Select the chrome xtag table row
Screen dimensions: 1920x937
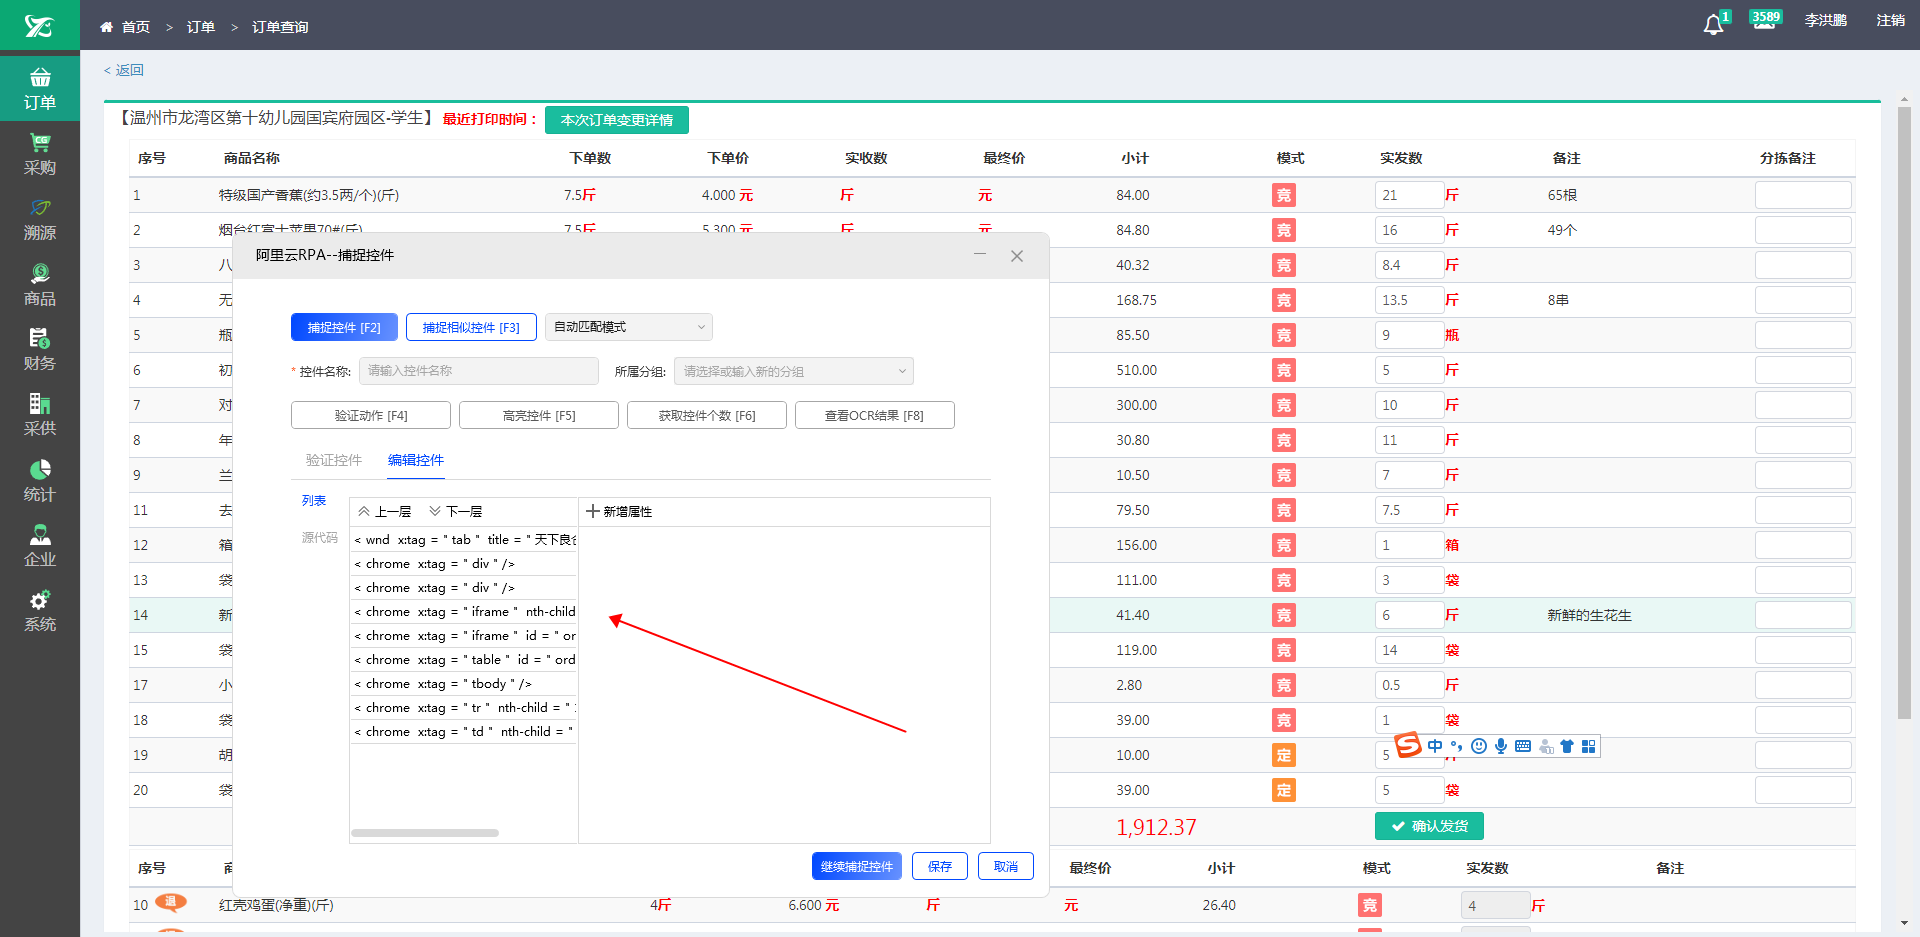464,659
